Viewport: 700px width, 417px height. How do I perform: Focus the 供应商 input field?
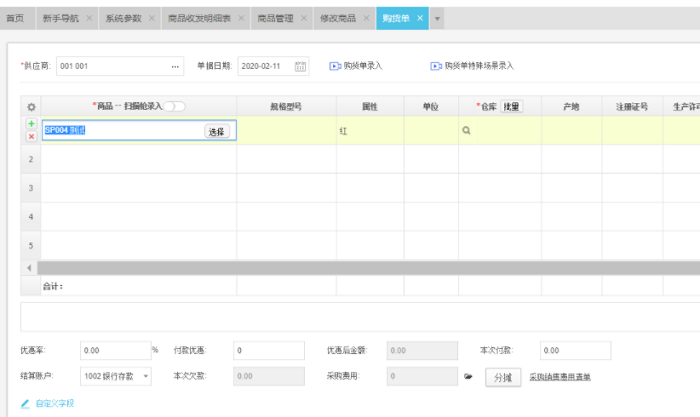point(120,66)
